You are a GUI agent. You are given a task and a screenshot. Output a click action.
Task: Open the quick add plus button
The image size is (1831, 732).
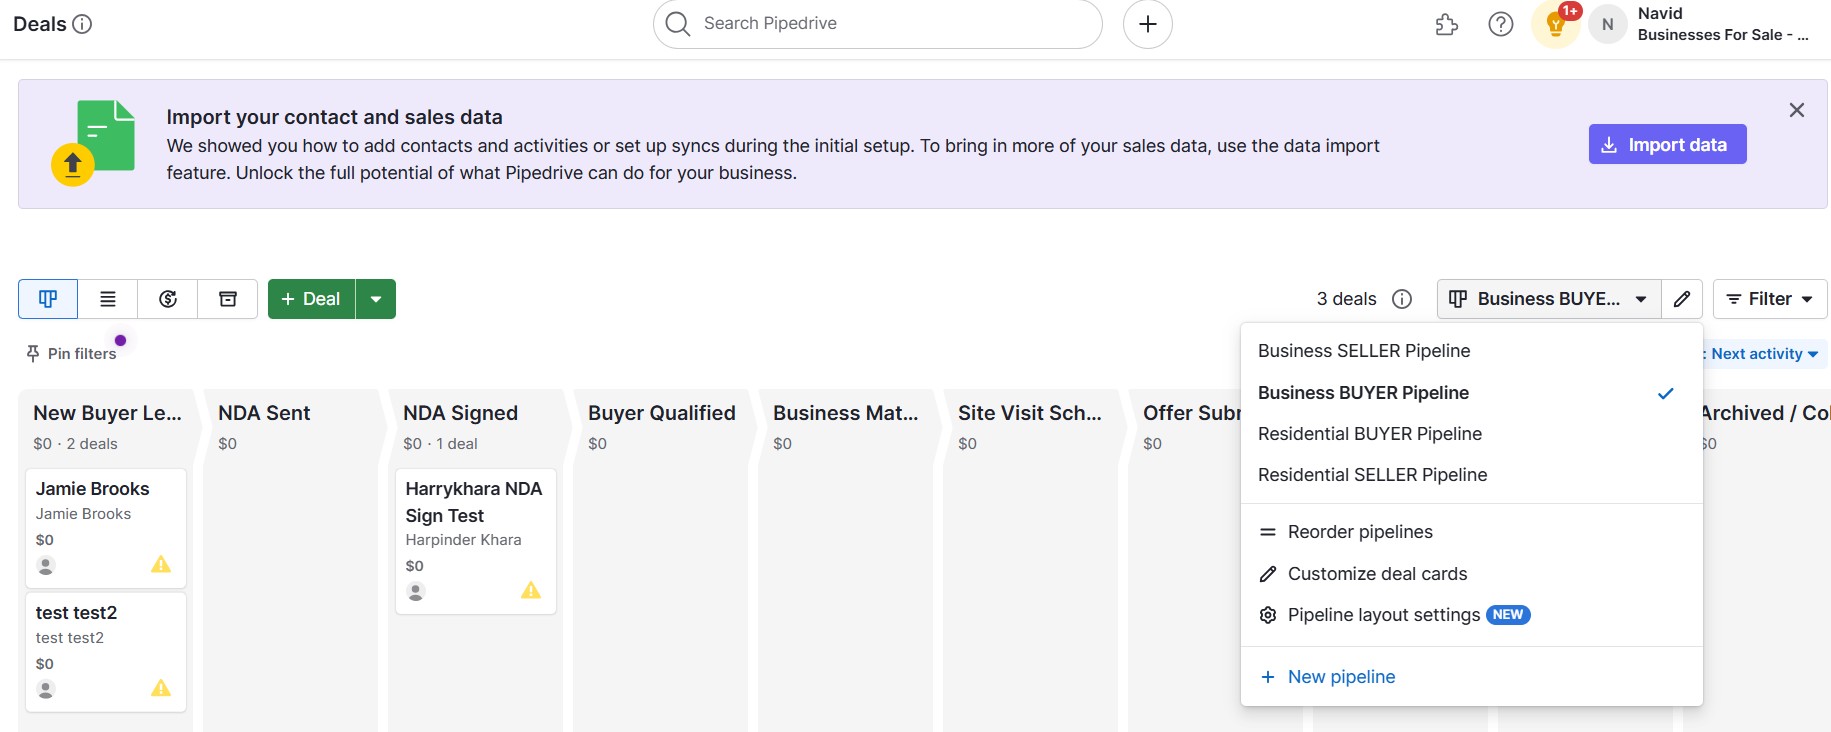[x=1148, y=24]
